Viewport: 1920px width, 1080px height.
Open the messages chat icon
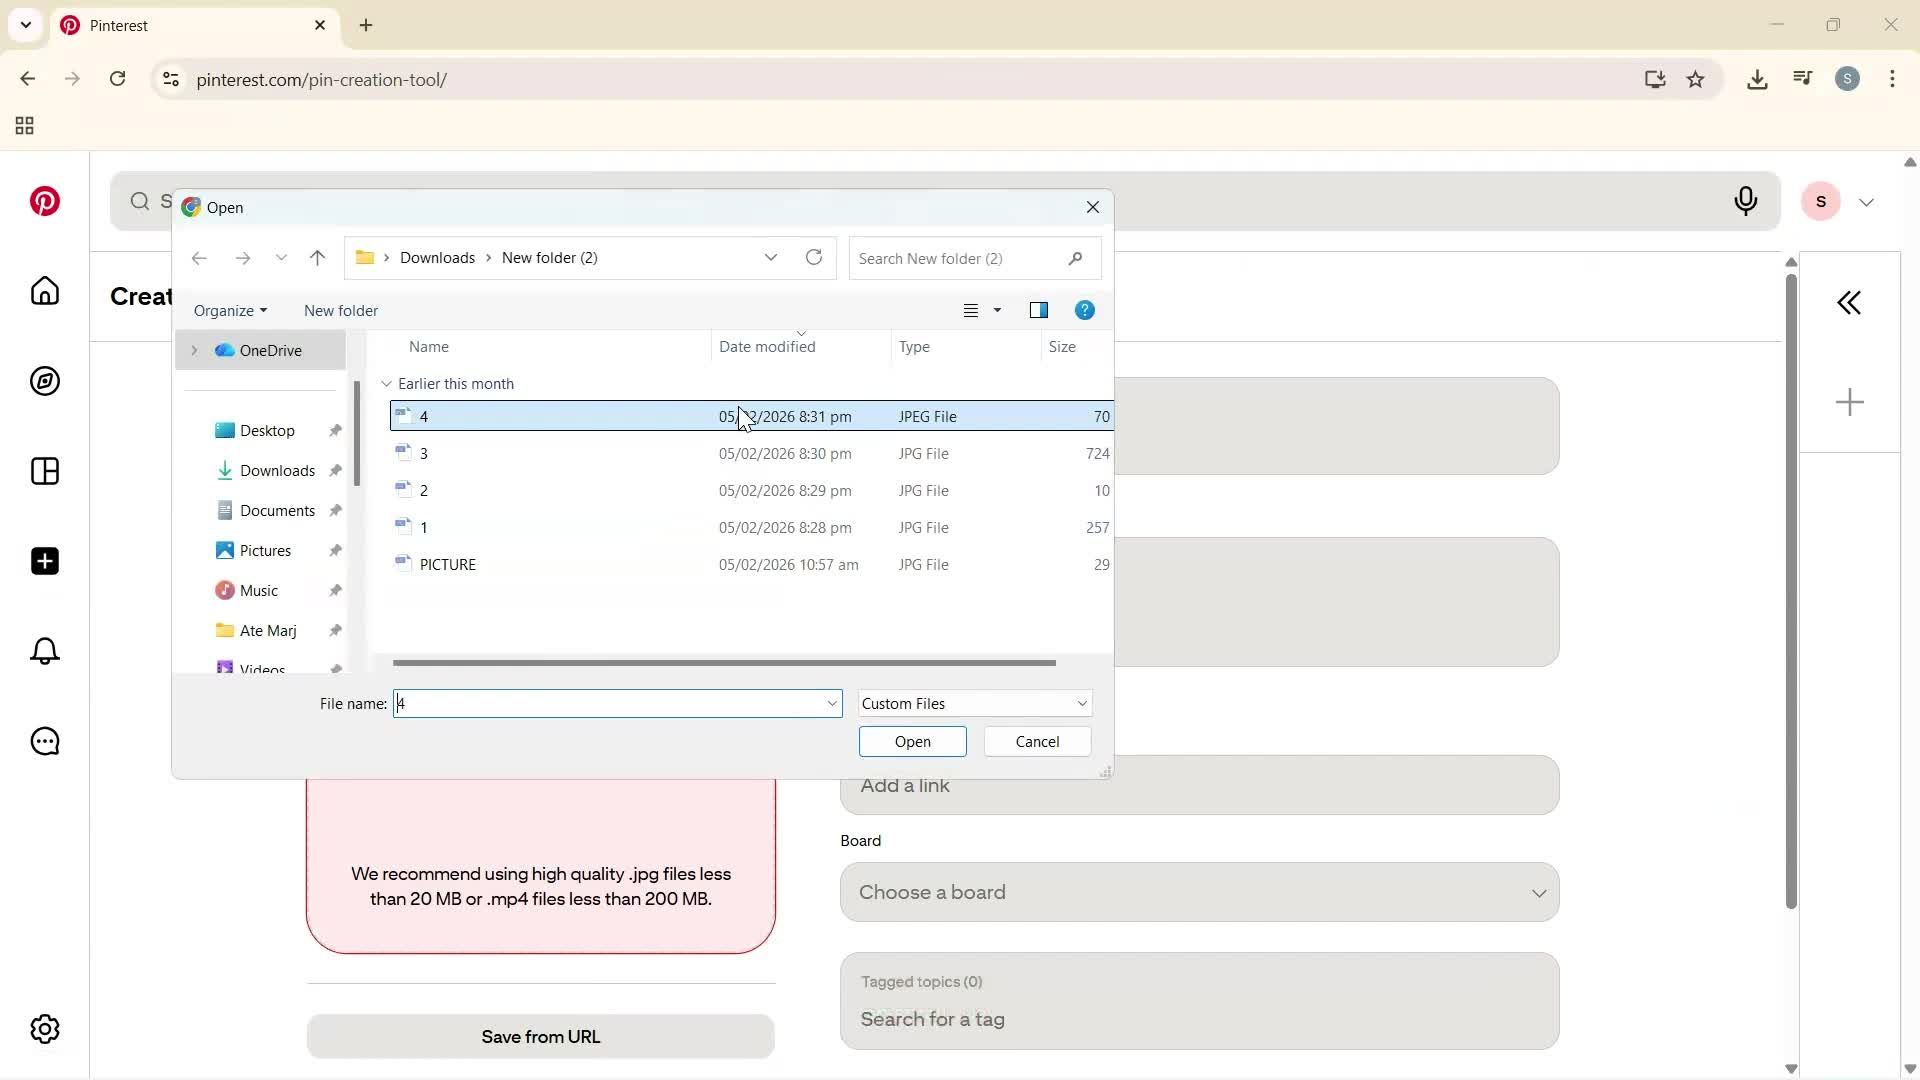click(x=44, y=741)
